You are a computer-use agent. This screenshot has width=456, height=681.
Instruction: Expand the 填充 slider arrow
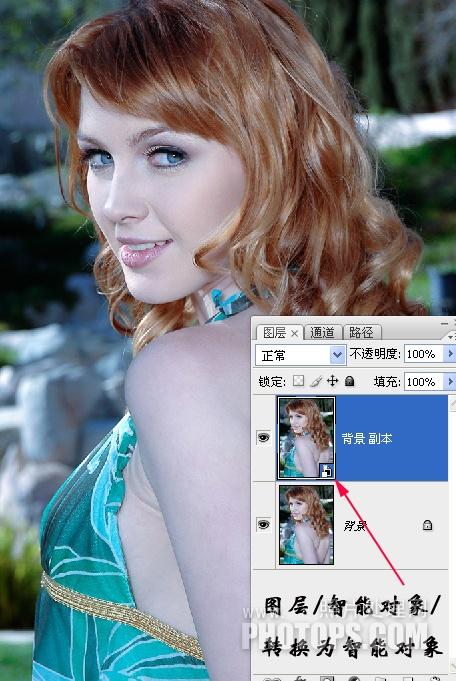pos(450,382)
